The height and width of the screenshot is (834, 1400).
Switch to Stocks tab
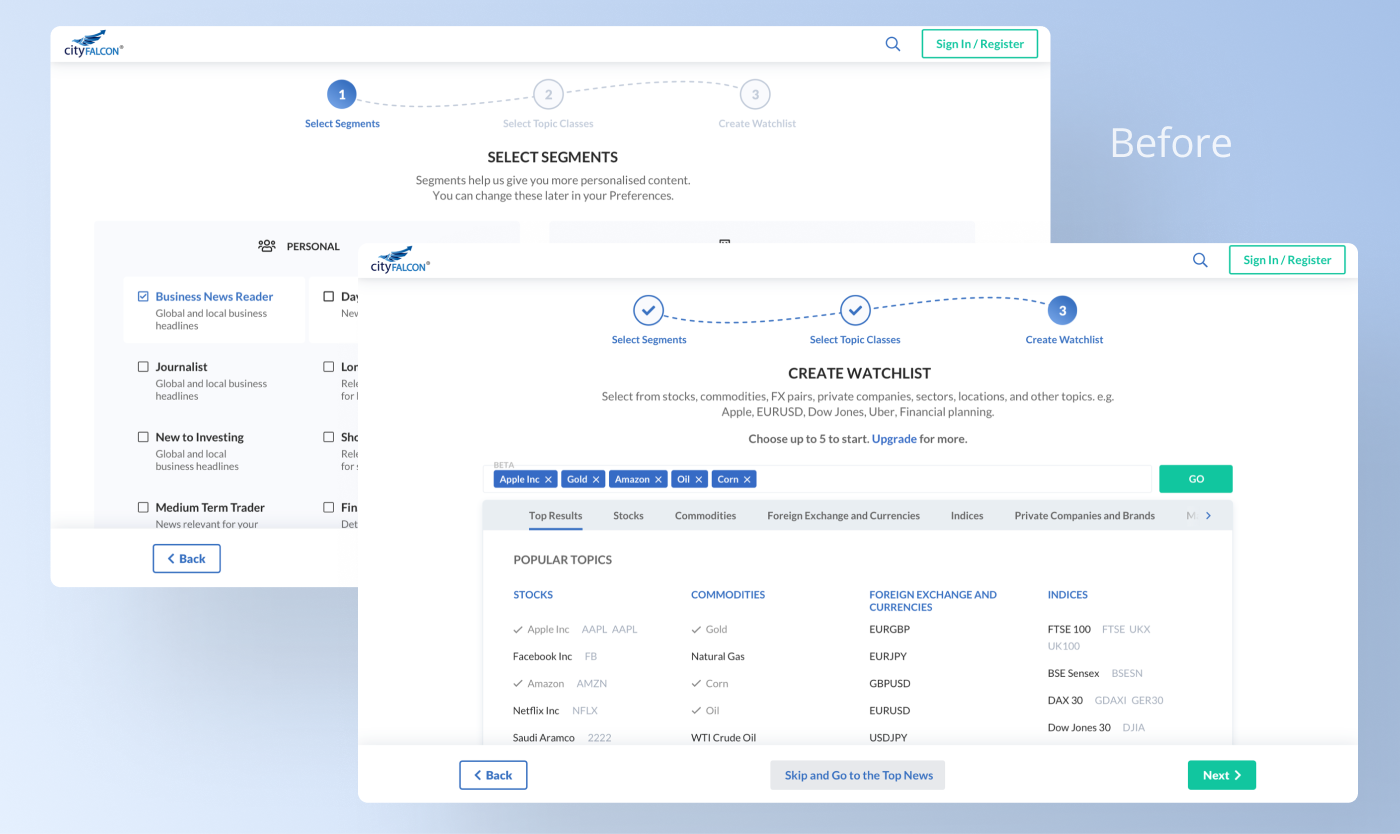(628, 516)
